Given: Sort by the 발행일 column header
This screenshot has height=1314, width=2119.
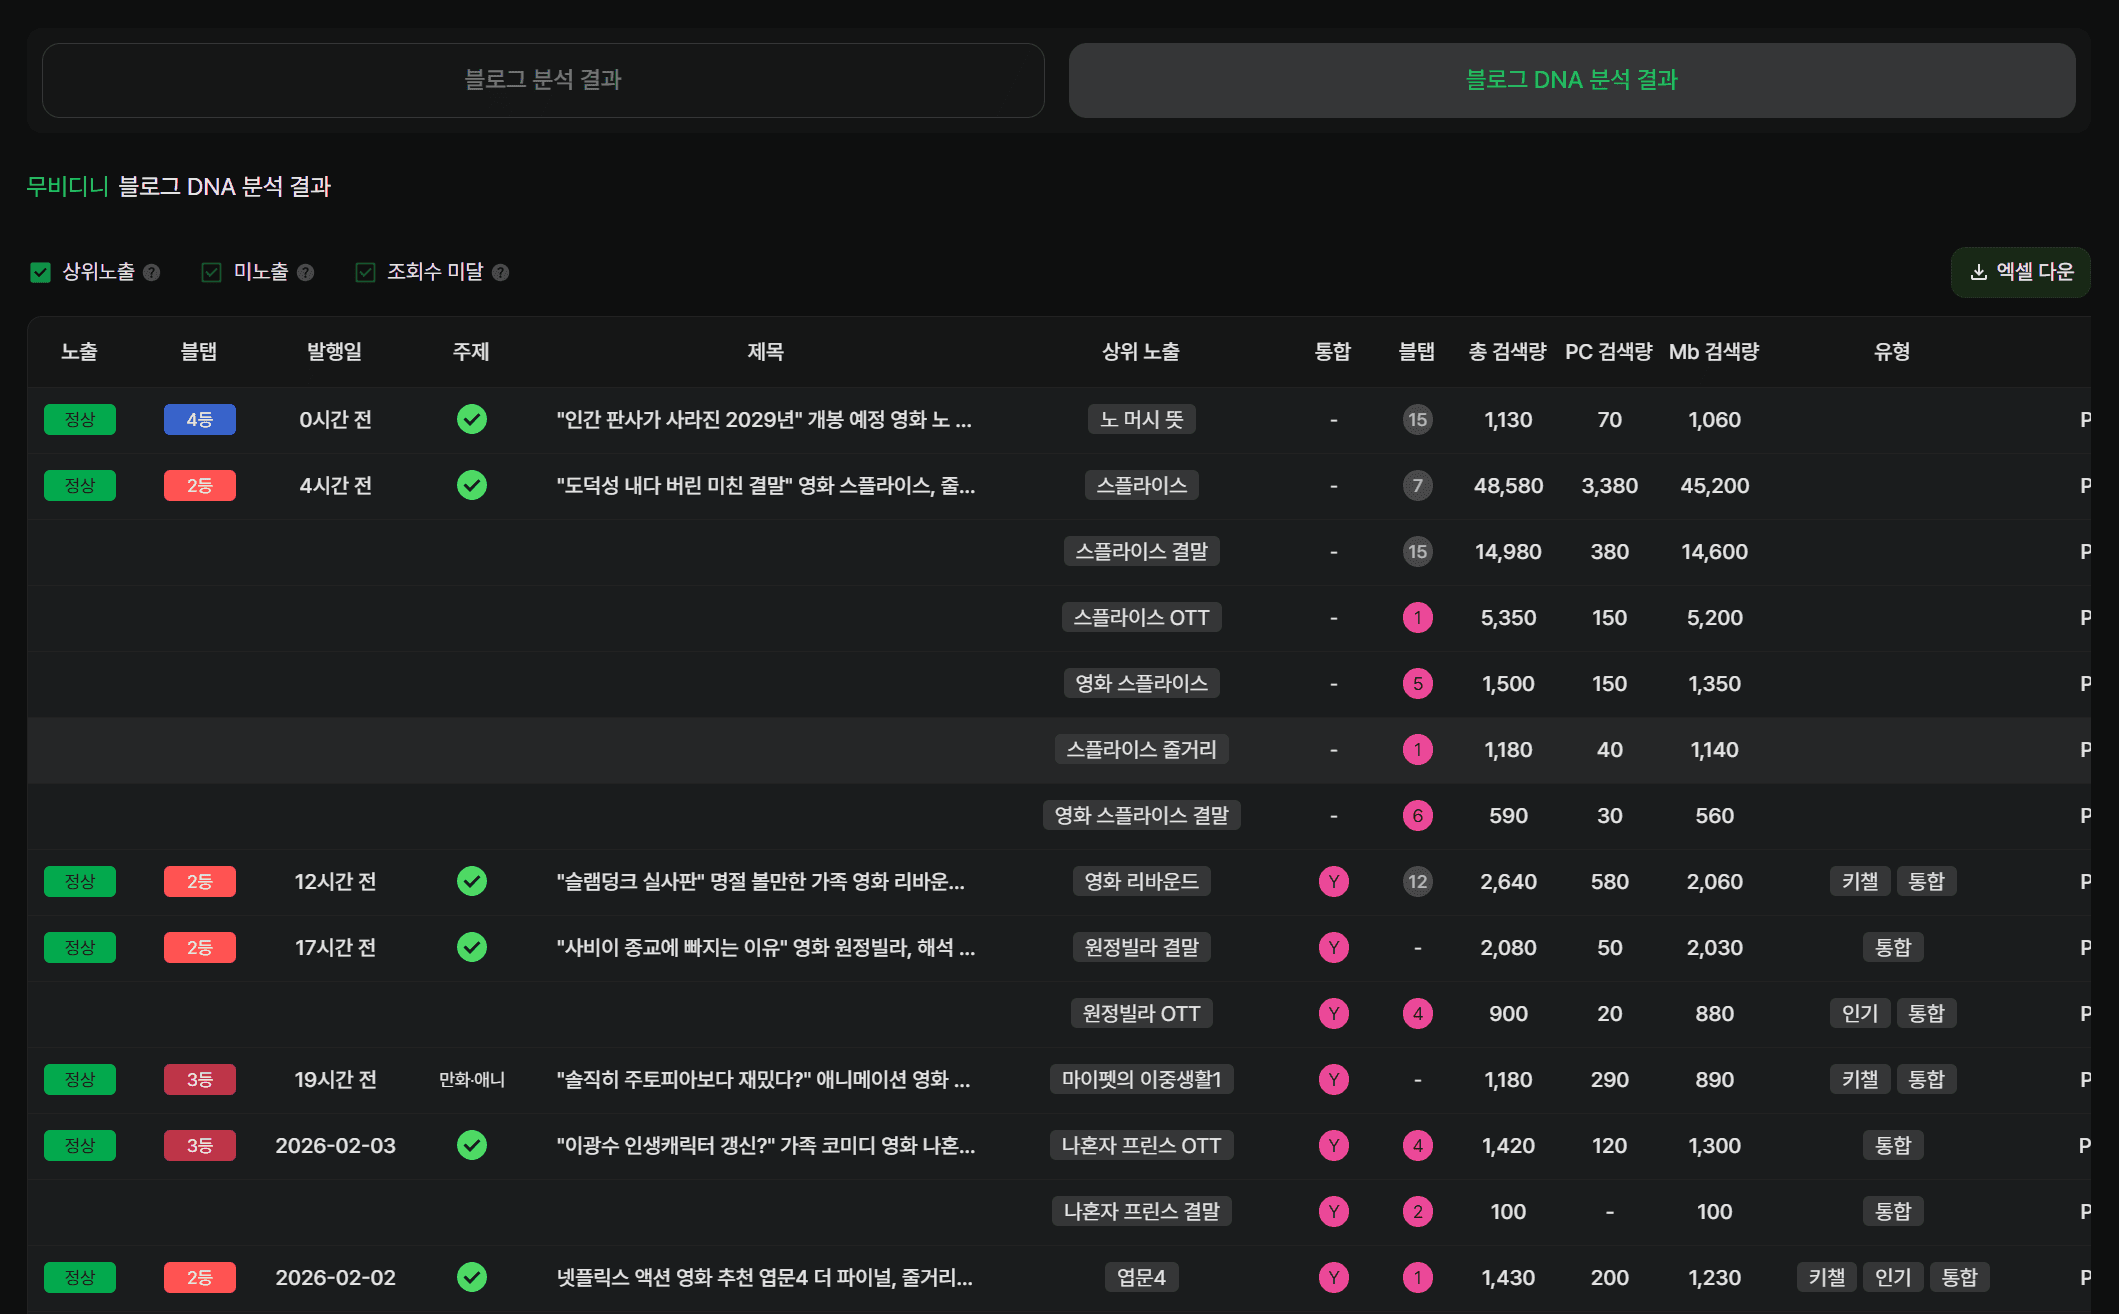Looking at the screenshot, I should click(x=334, y=351).
